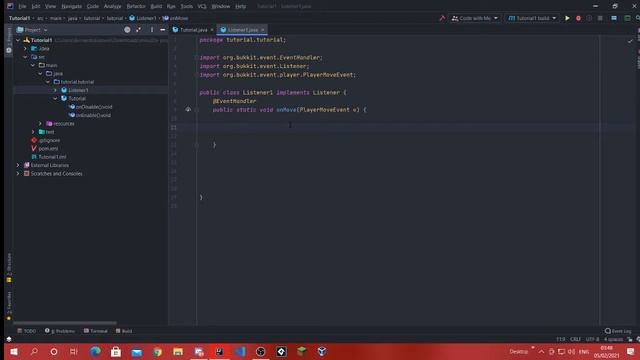Click the CRLF line separator status
This screenshot has width=640, height=360.
pyautogui.click(x=575, y=339)
